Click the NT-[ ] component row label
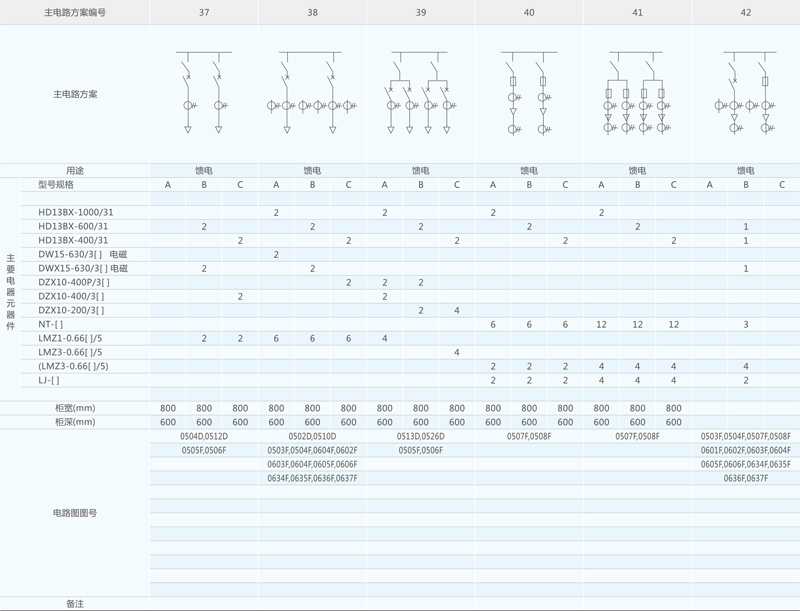This screenshot has width=800, height=611. click(51, 325)
